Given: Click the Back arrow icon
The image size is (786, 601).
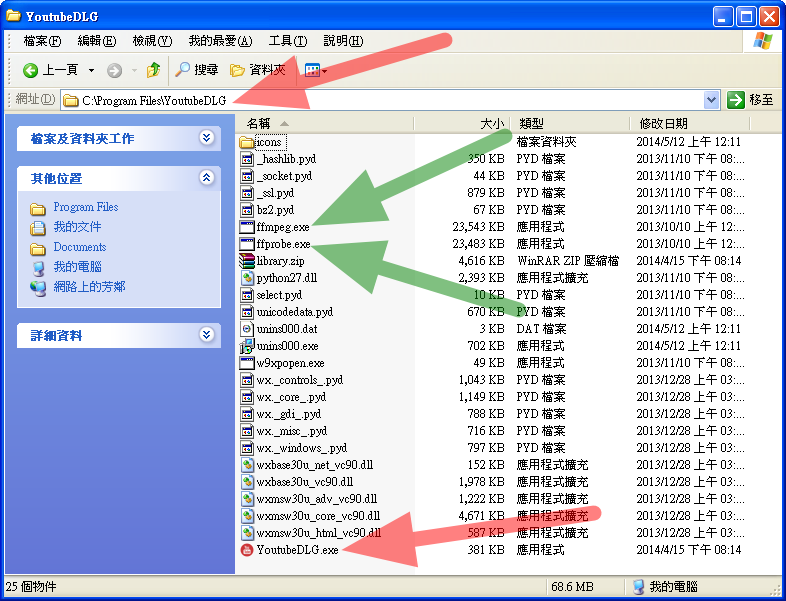Looking at the screenshot, I should coord(30,70).
